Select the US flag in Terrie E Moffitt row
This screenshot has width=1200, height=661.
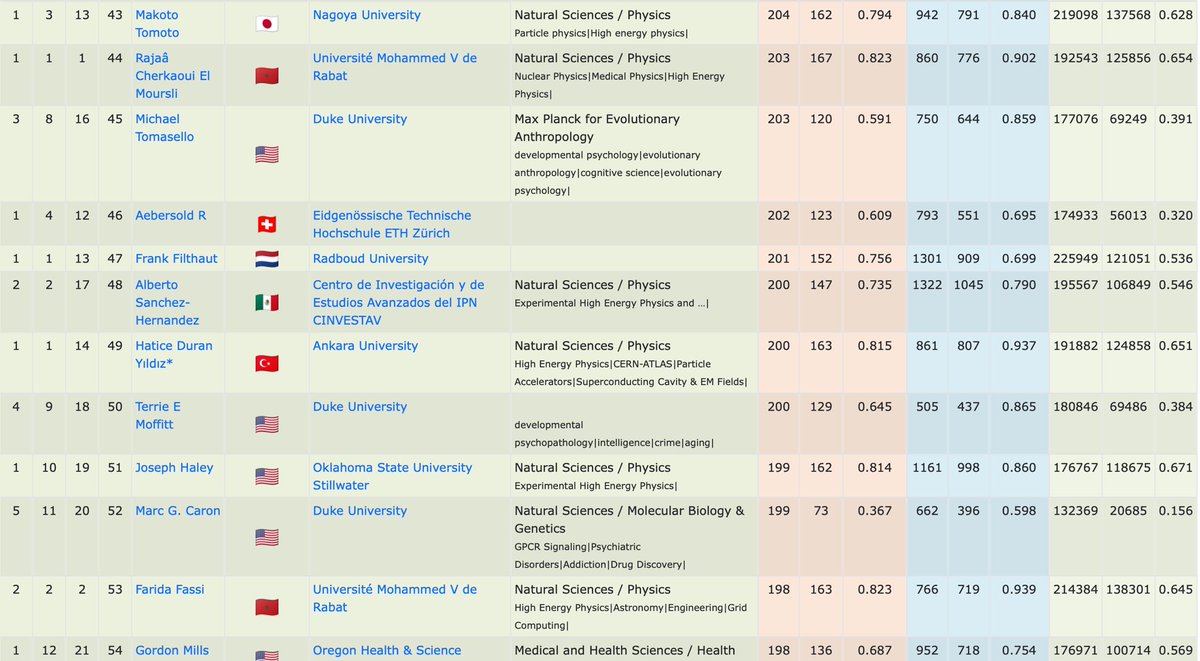coord(266,424)
